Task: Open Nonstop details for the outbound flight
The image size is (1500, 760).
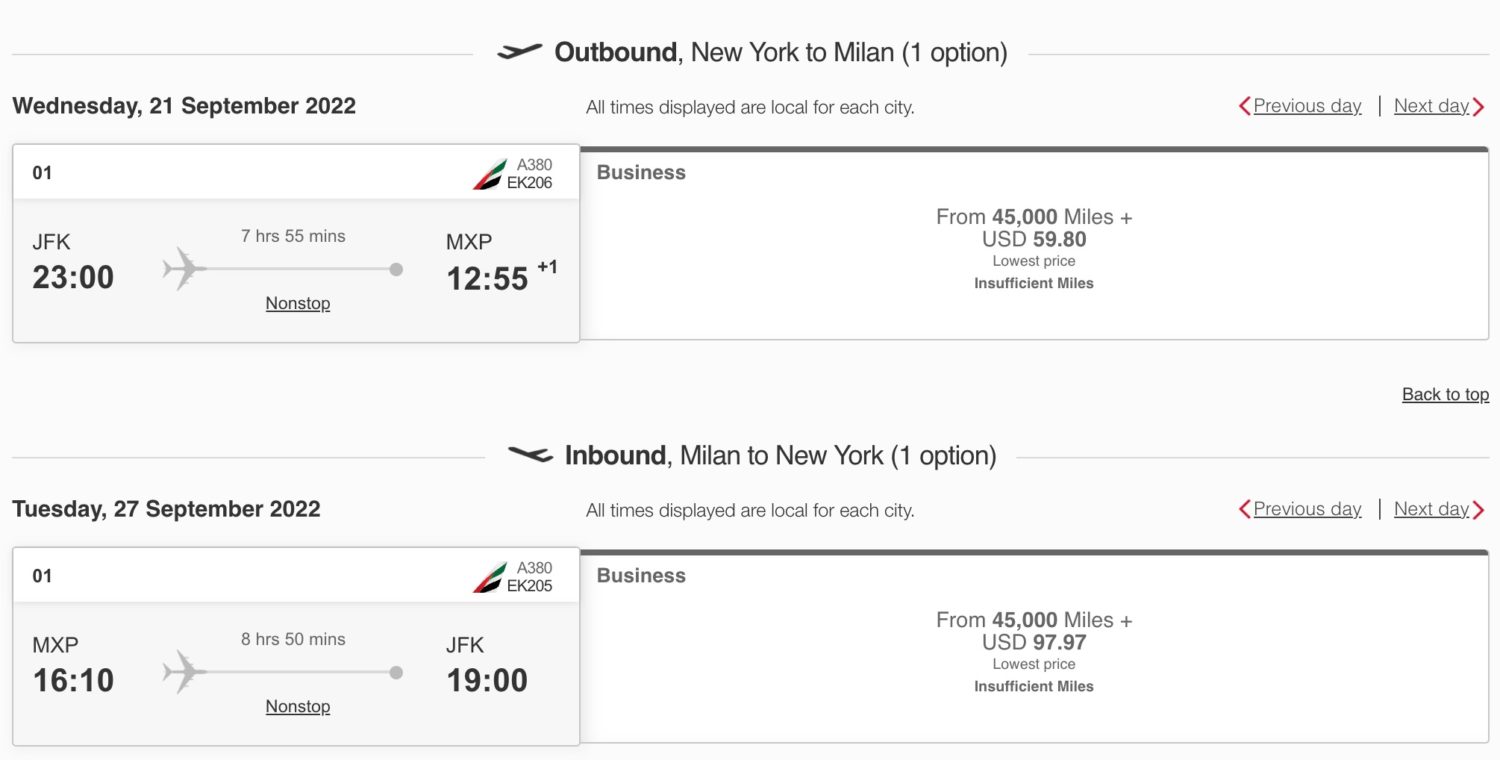Action: coord(297,303)
